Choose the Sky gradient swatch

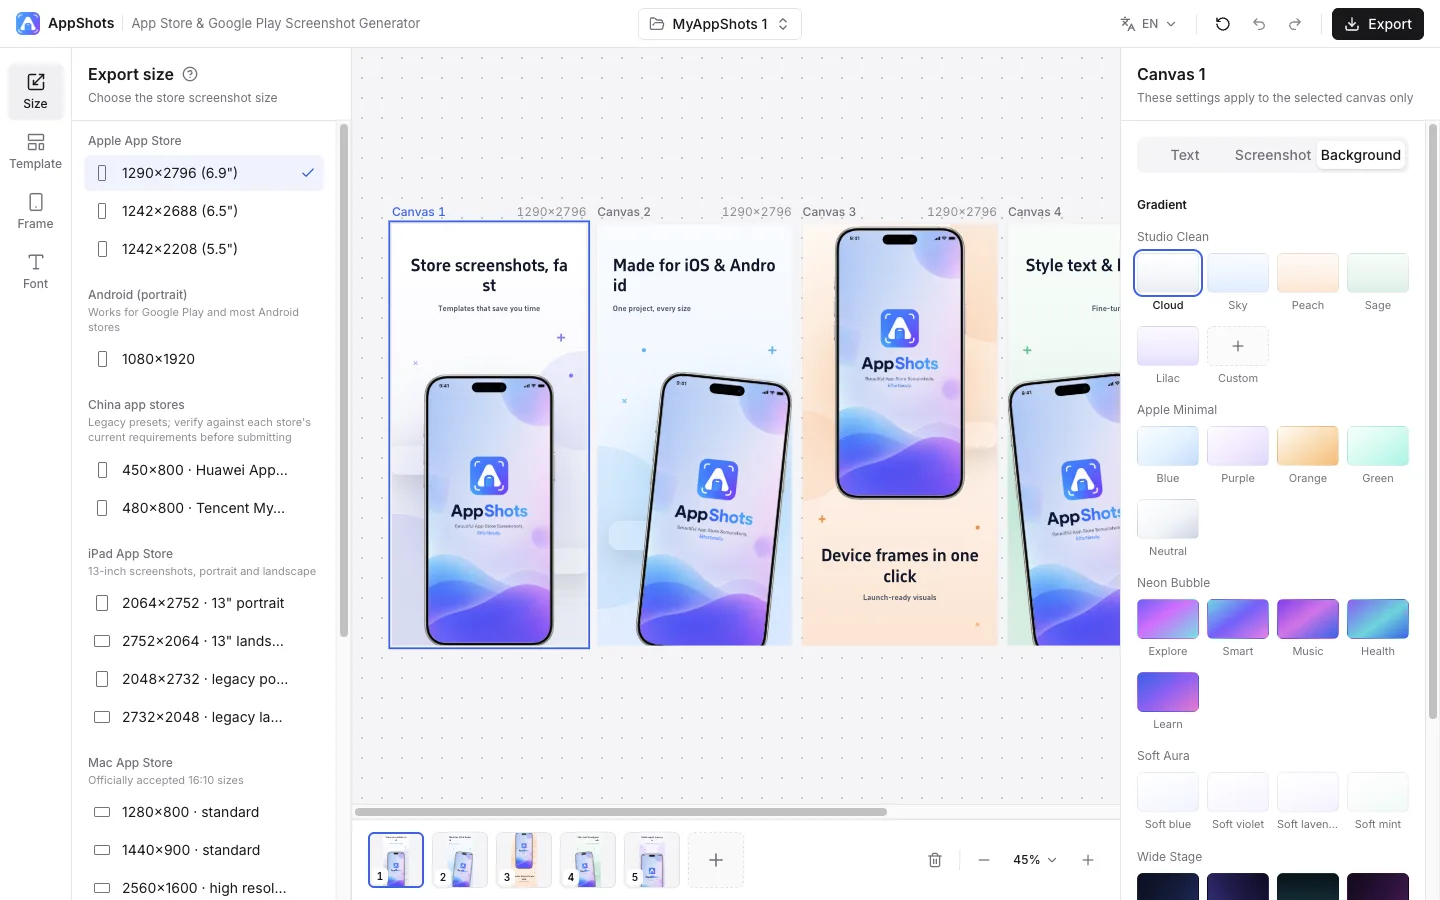click(1238, 273)
